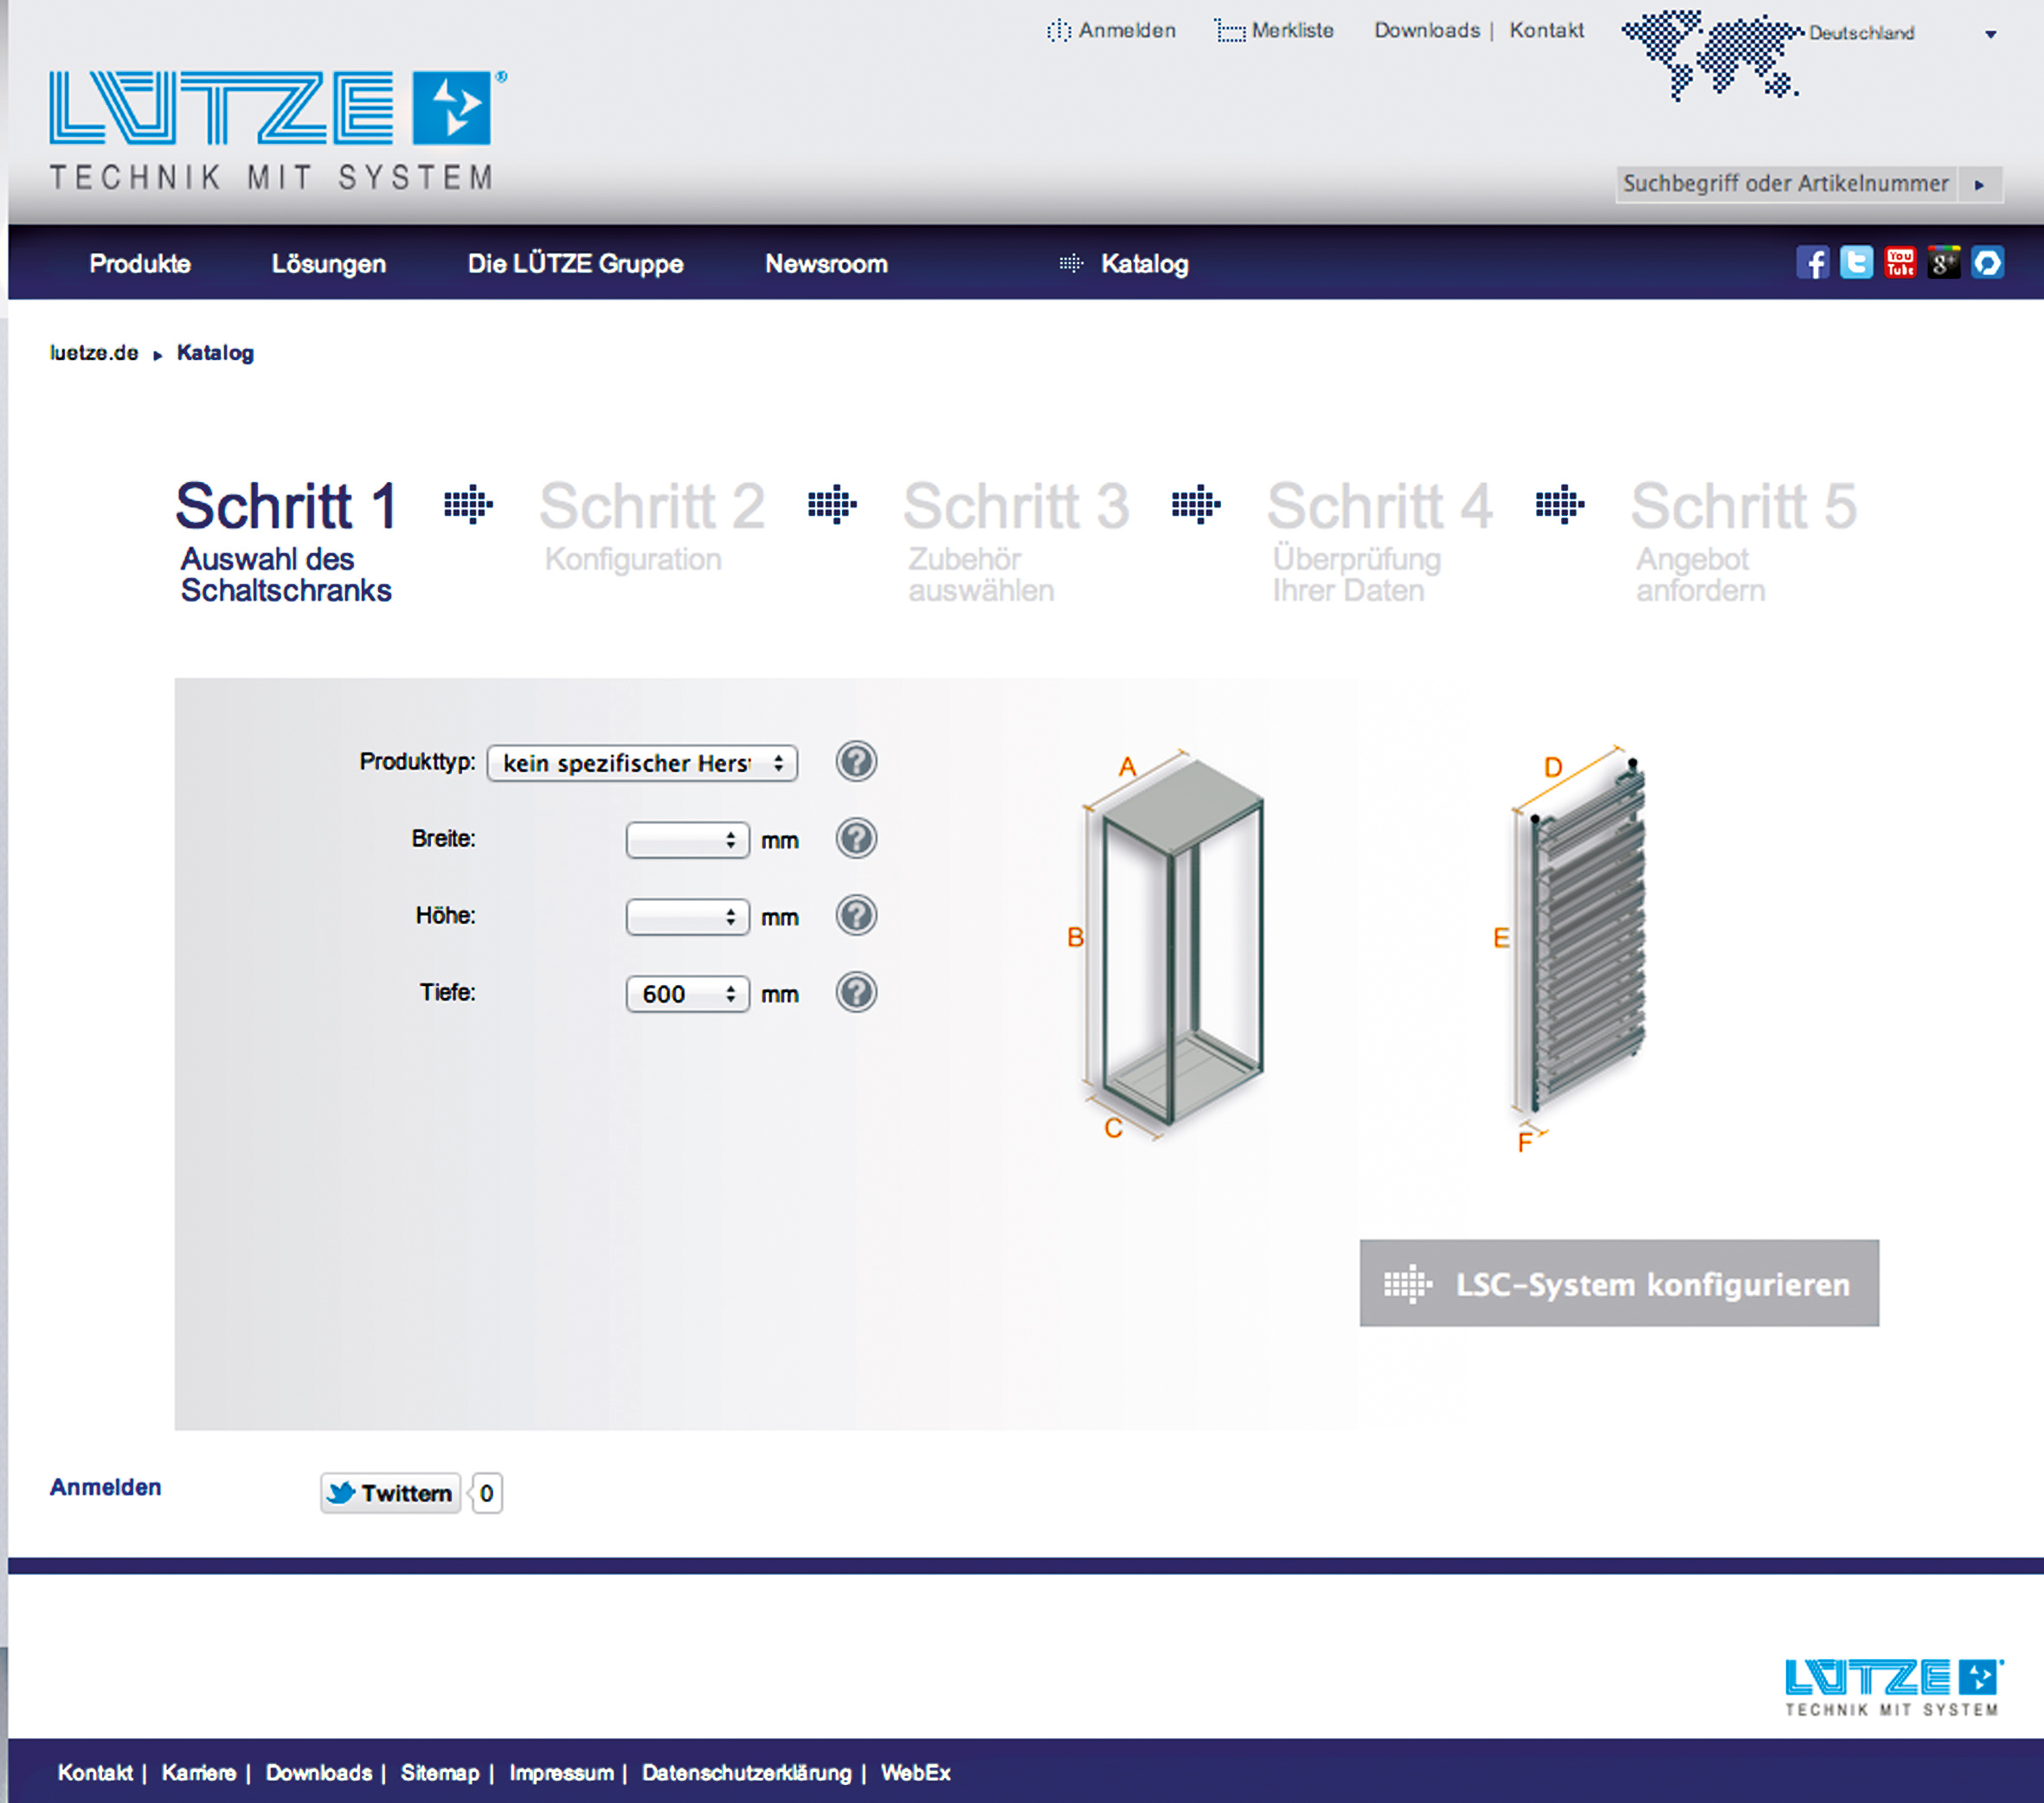Click the help icon next to Tiefe
This screenshot has height=1803, width=2044.
[x=856, y=992]
